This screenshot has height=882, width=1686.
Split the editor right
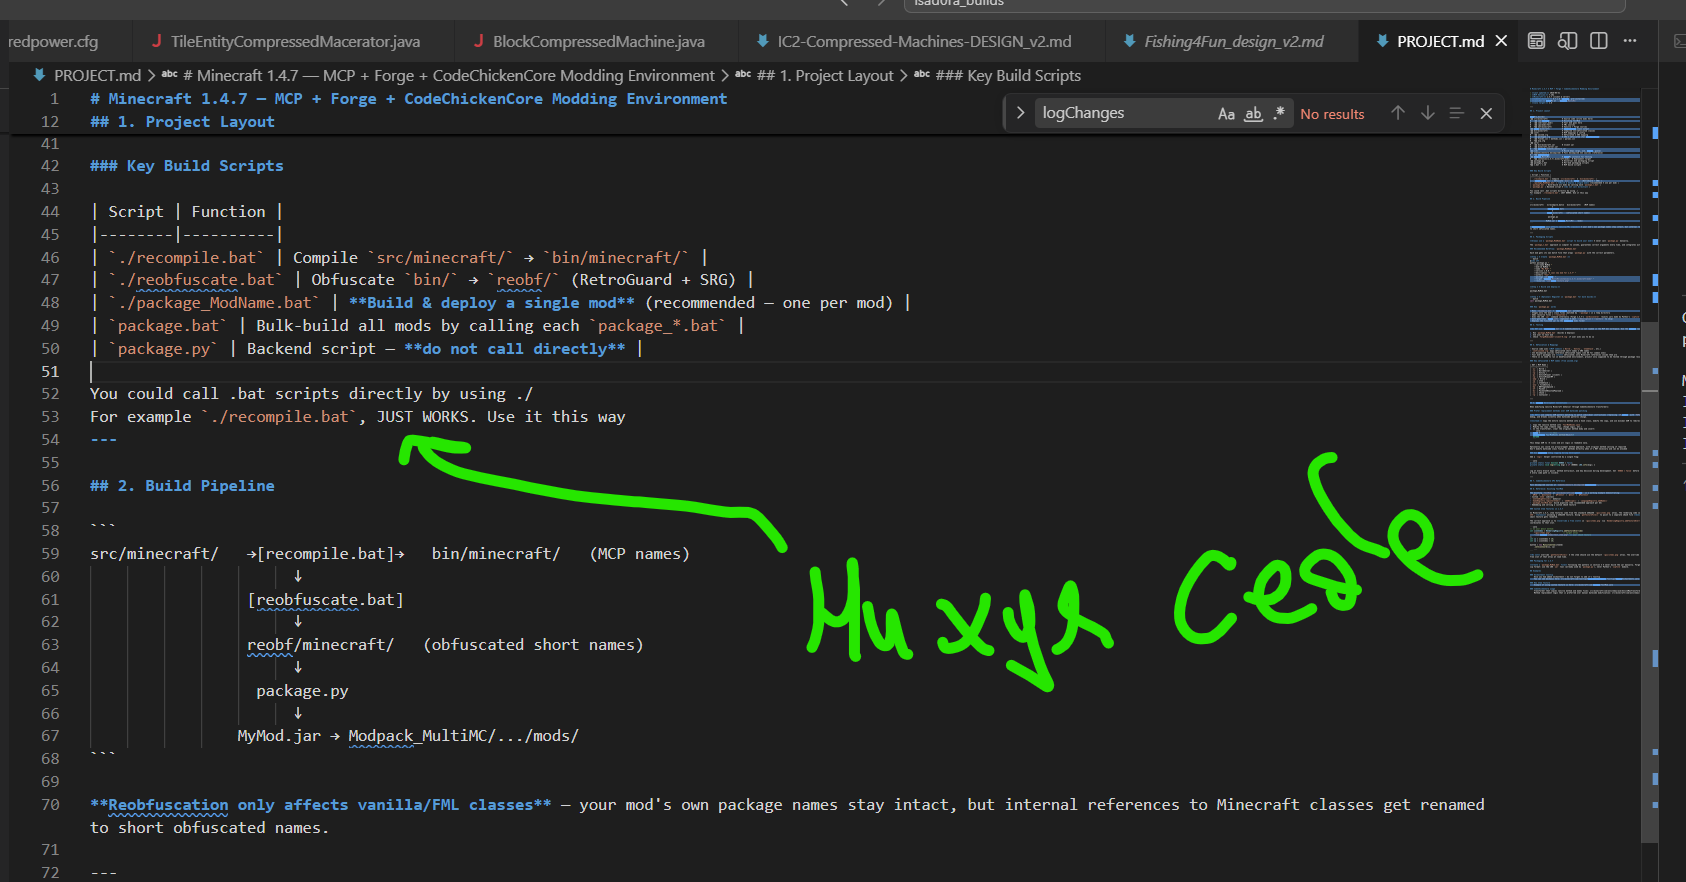tap(1599, 41)
